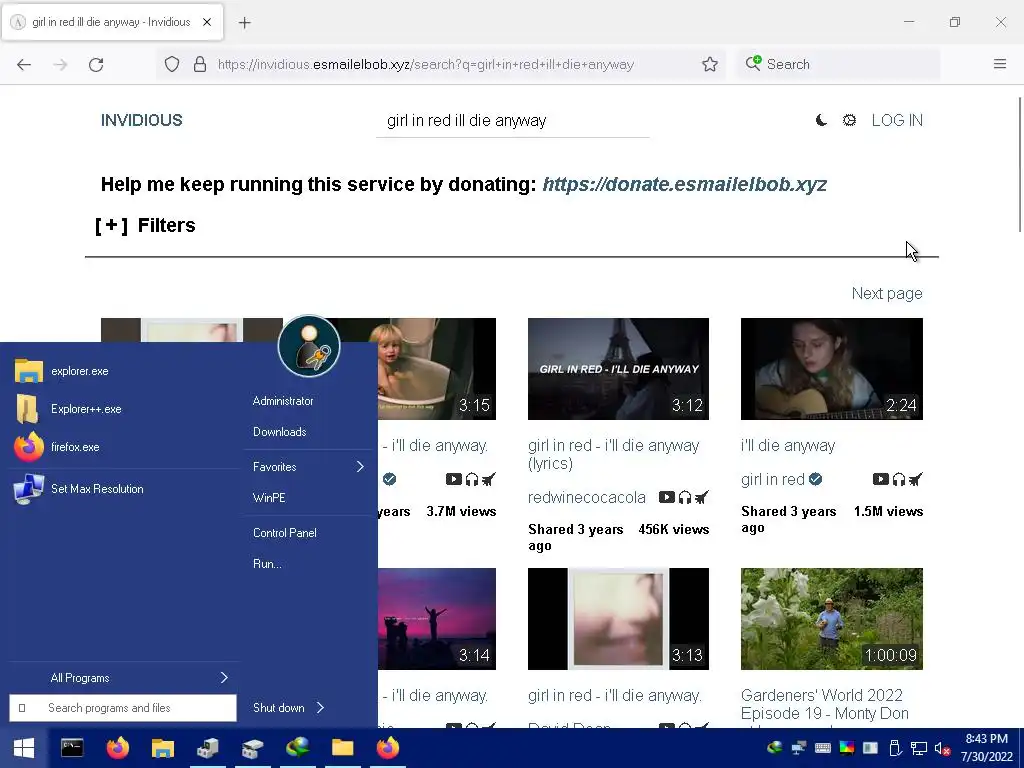Open Control Panel from Start menu

click(285, 533)
